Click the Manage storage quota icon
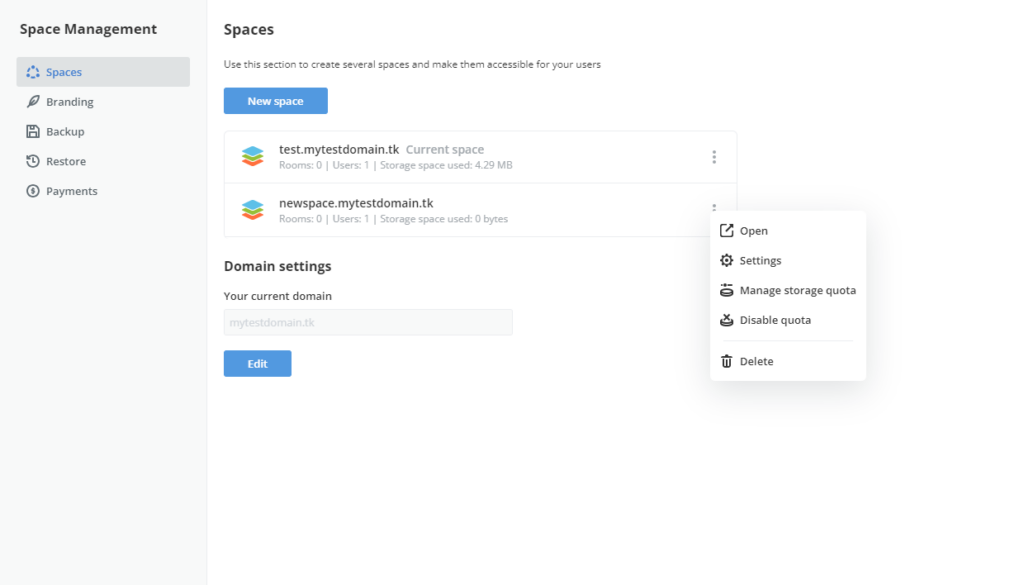This screenshot has width=1024, height=585. click(x=727, y=291)
